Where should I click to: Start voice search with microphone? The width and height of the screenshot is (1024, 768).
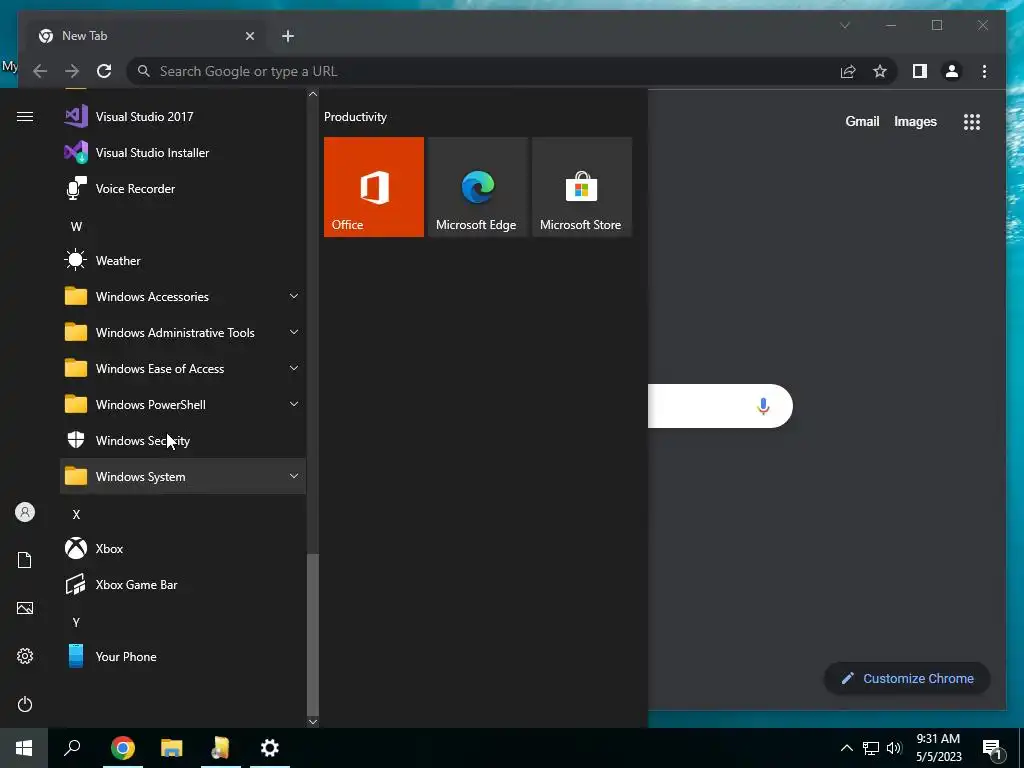pos(763,406)
